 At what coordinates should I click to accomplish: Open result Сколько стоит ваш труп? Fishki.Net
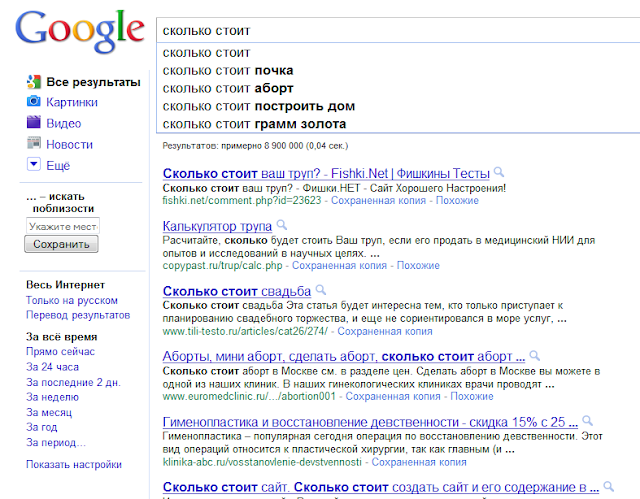point(326,173)
